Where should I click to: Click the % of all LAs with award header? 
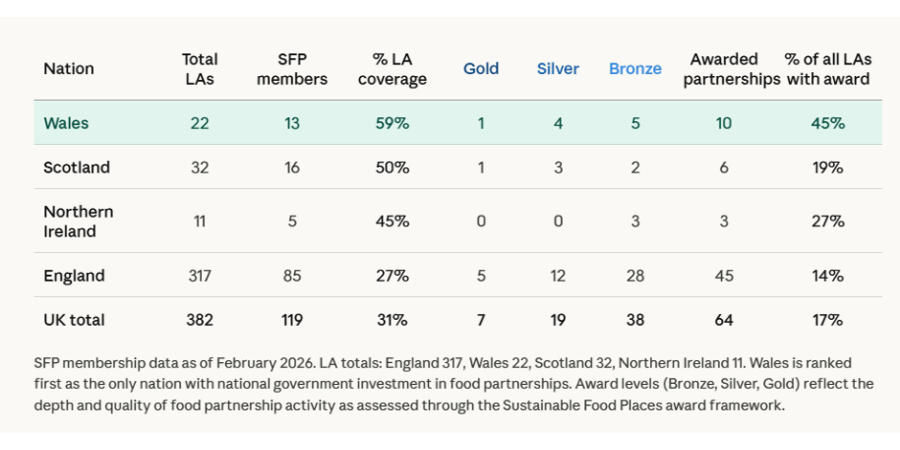[x=828, y=69]
